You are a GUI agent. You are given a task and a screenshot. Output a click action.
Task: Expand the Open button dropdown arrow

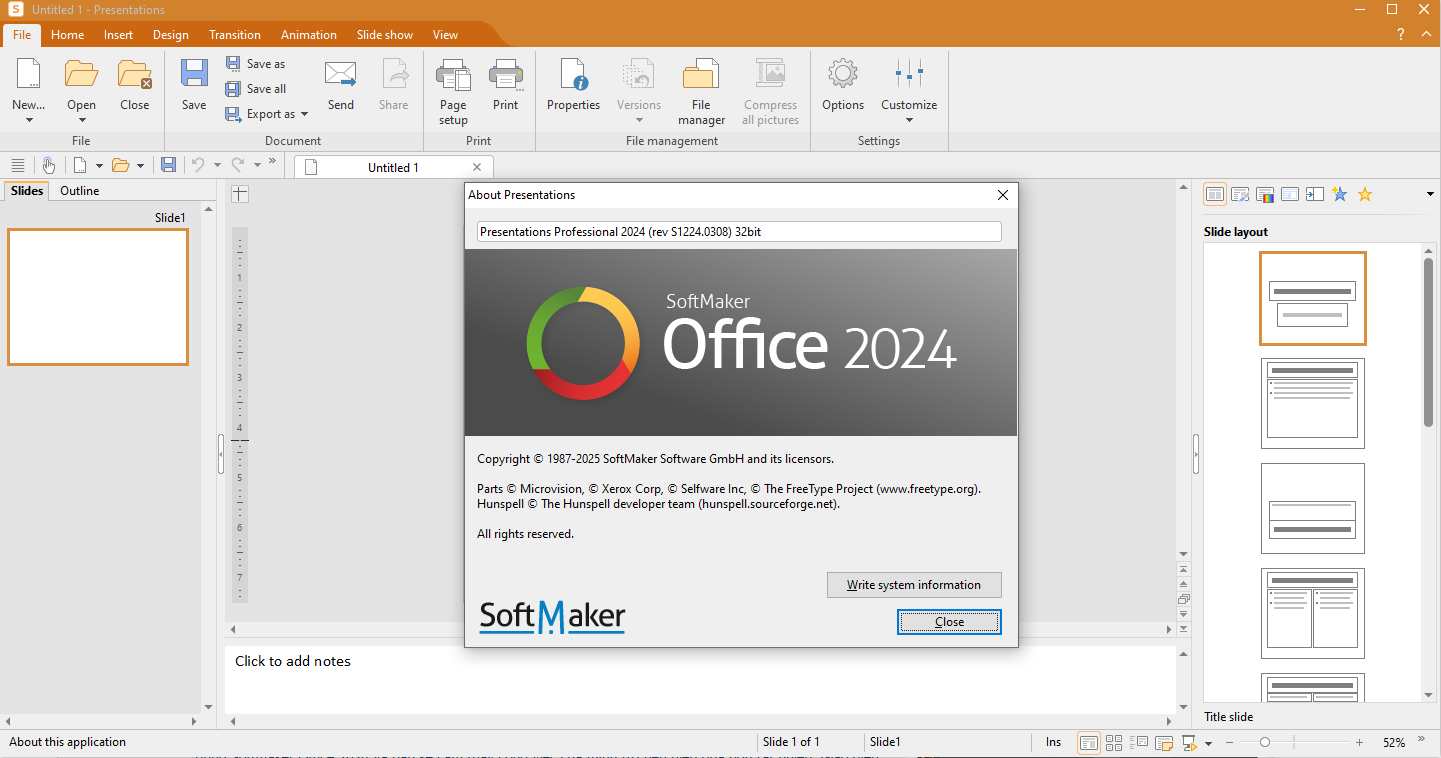click(x=81, y=120)
